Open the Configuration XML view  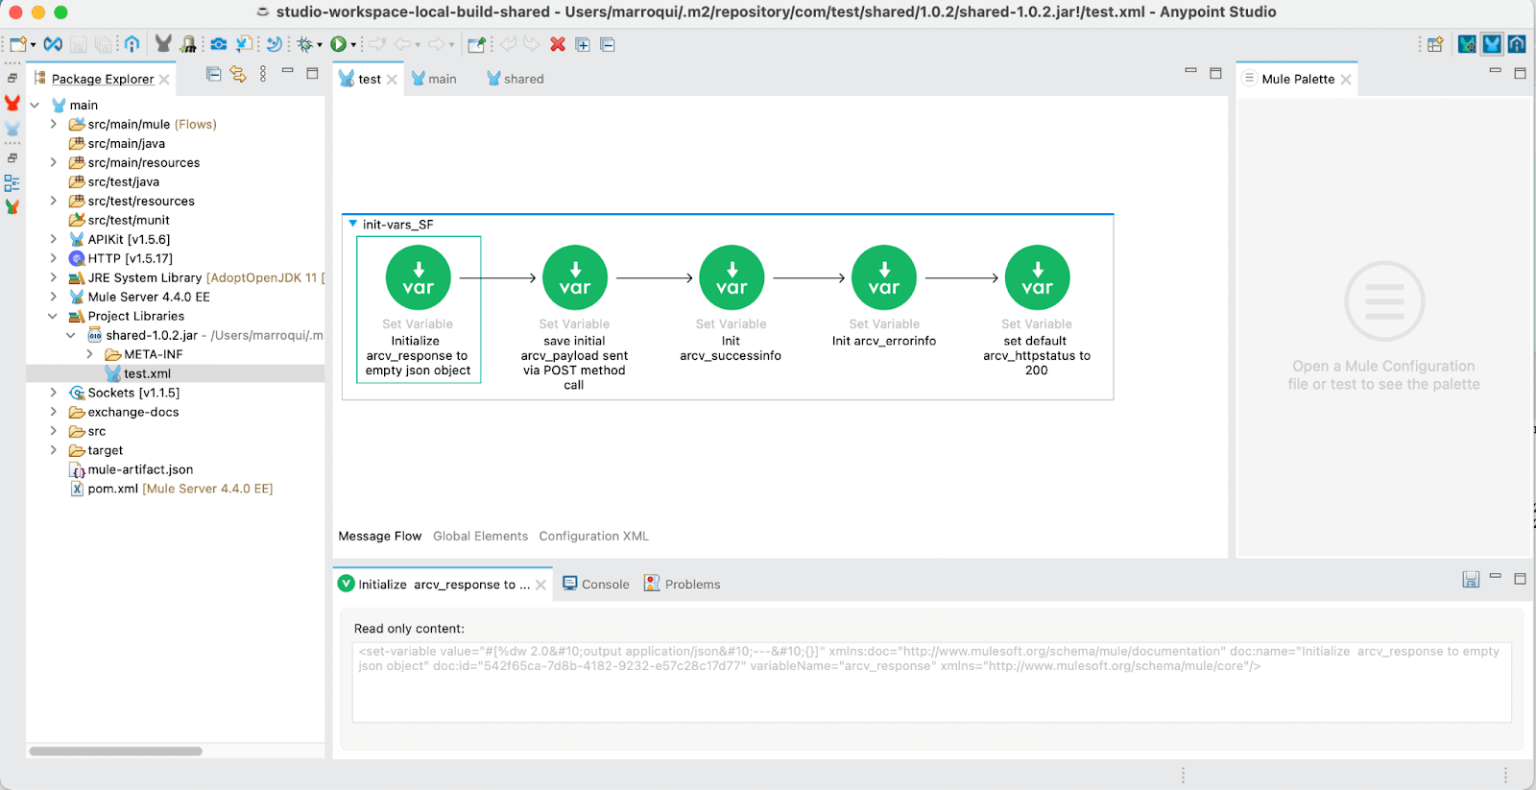pyautogui.click(x=593, y=536)
